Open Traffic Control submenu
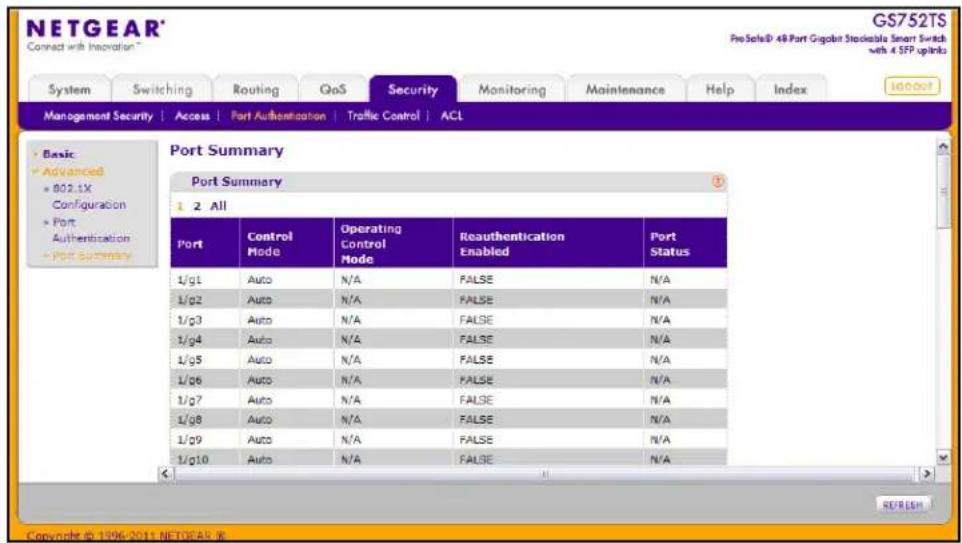This screenshot has width=962, height=543. [383, 115]
